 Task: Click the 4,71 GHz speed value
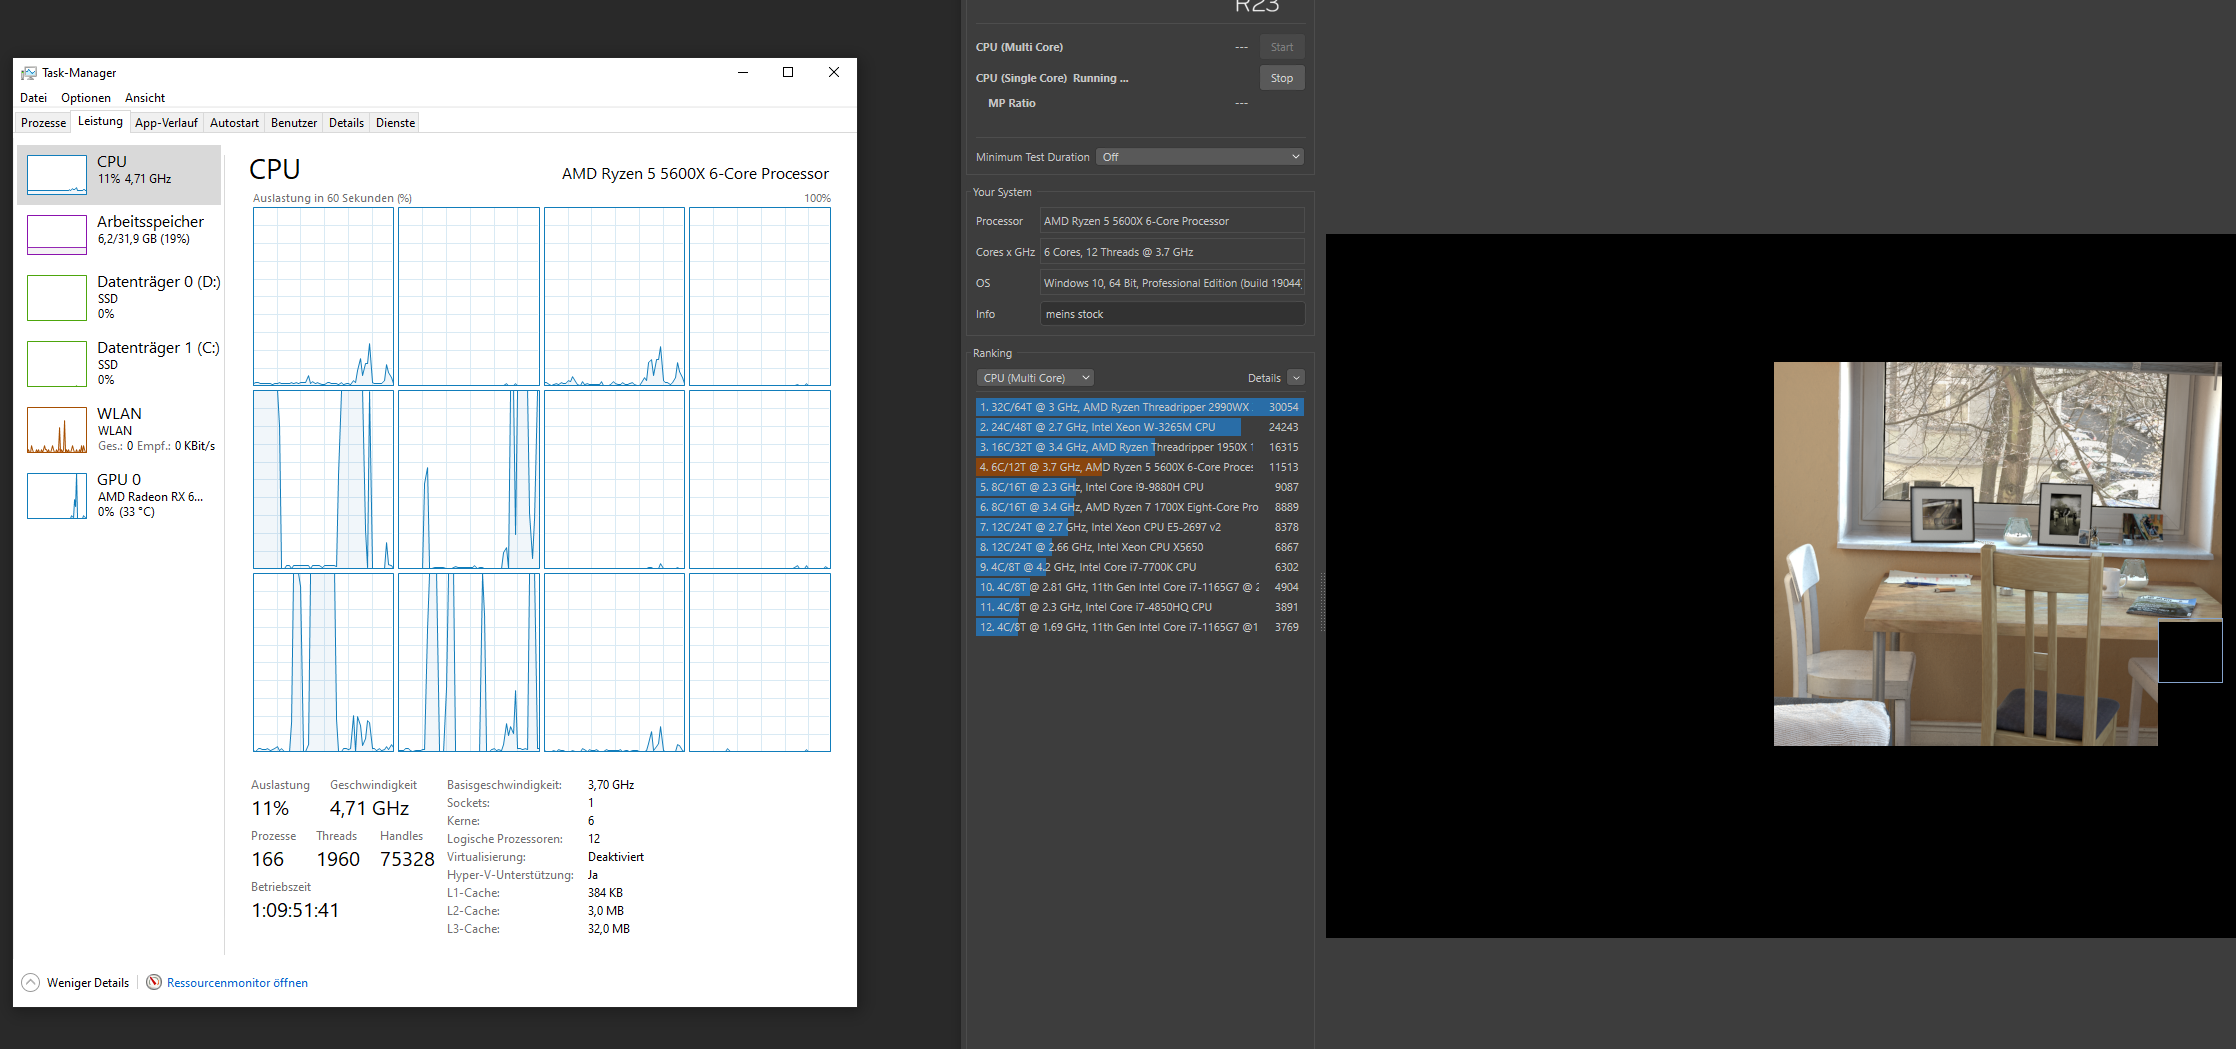369,808
